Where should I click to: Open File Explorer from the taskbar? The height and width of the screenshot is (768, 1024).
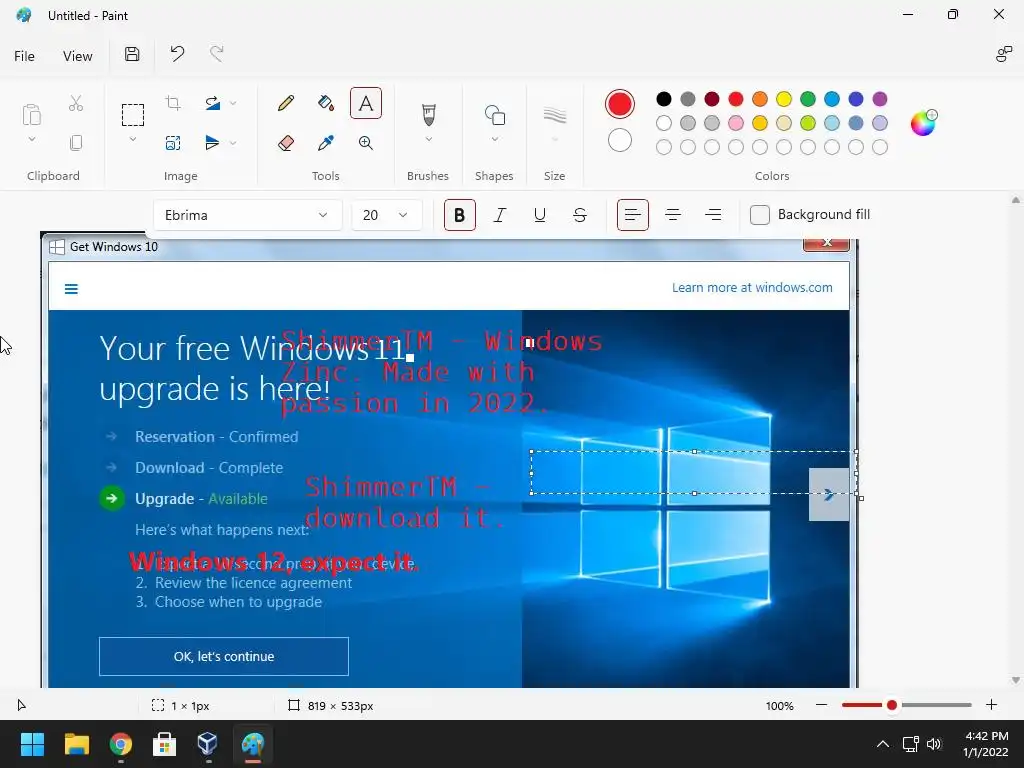pyautogui.click(x=76, y=744)
